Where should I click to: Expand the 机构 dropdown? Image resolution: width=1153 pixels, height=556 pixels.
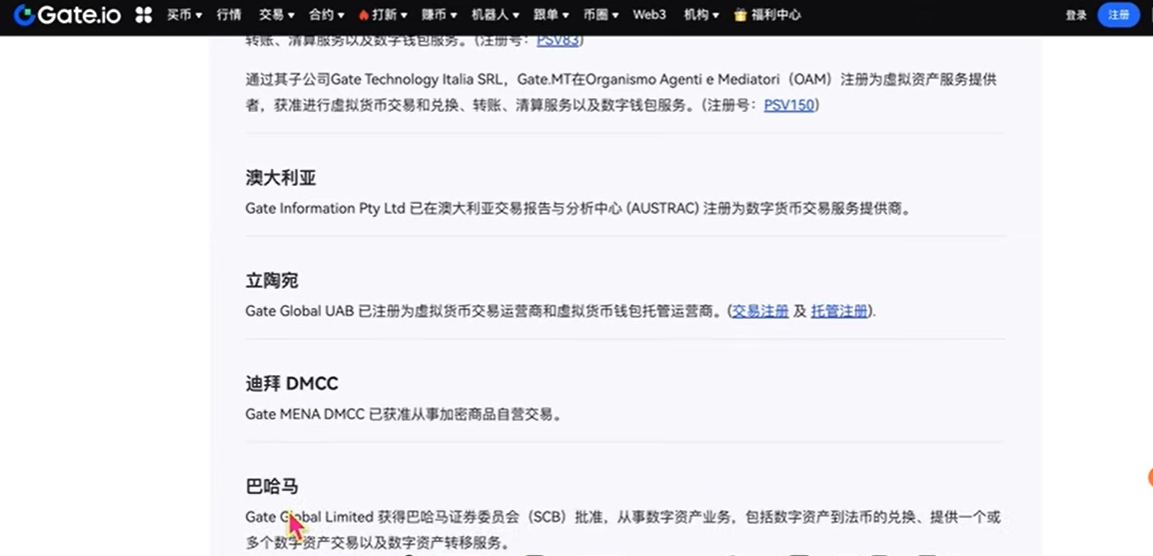[x=702, y=15]
